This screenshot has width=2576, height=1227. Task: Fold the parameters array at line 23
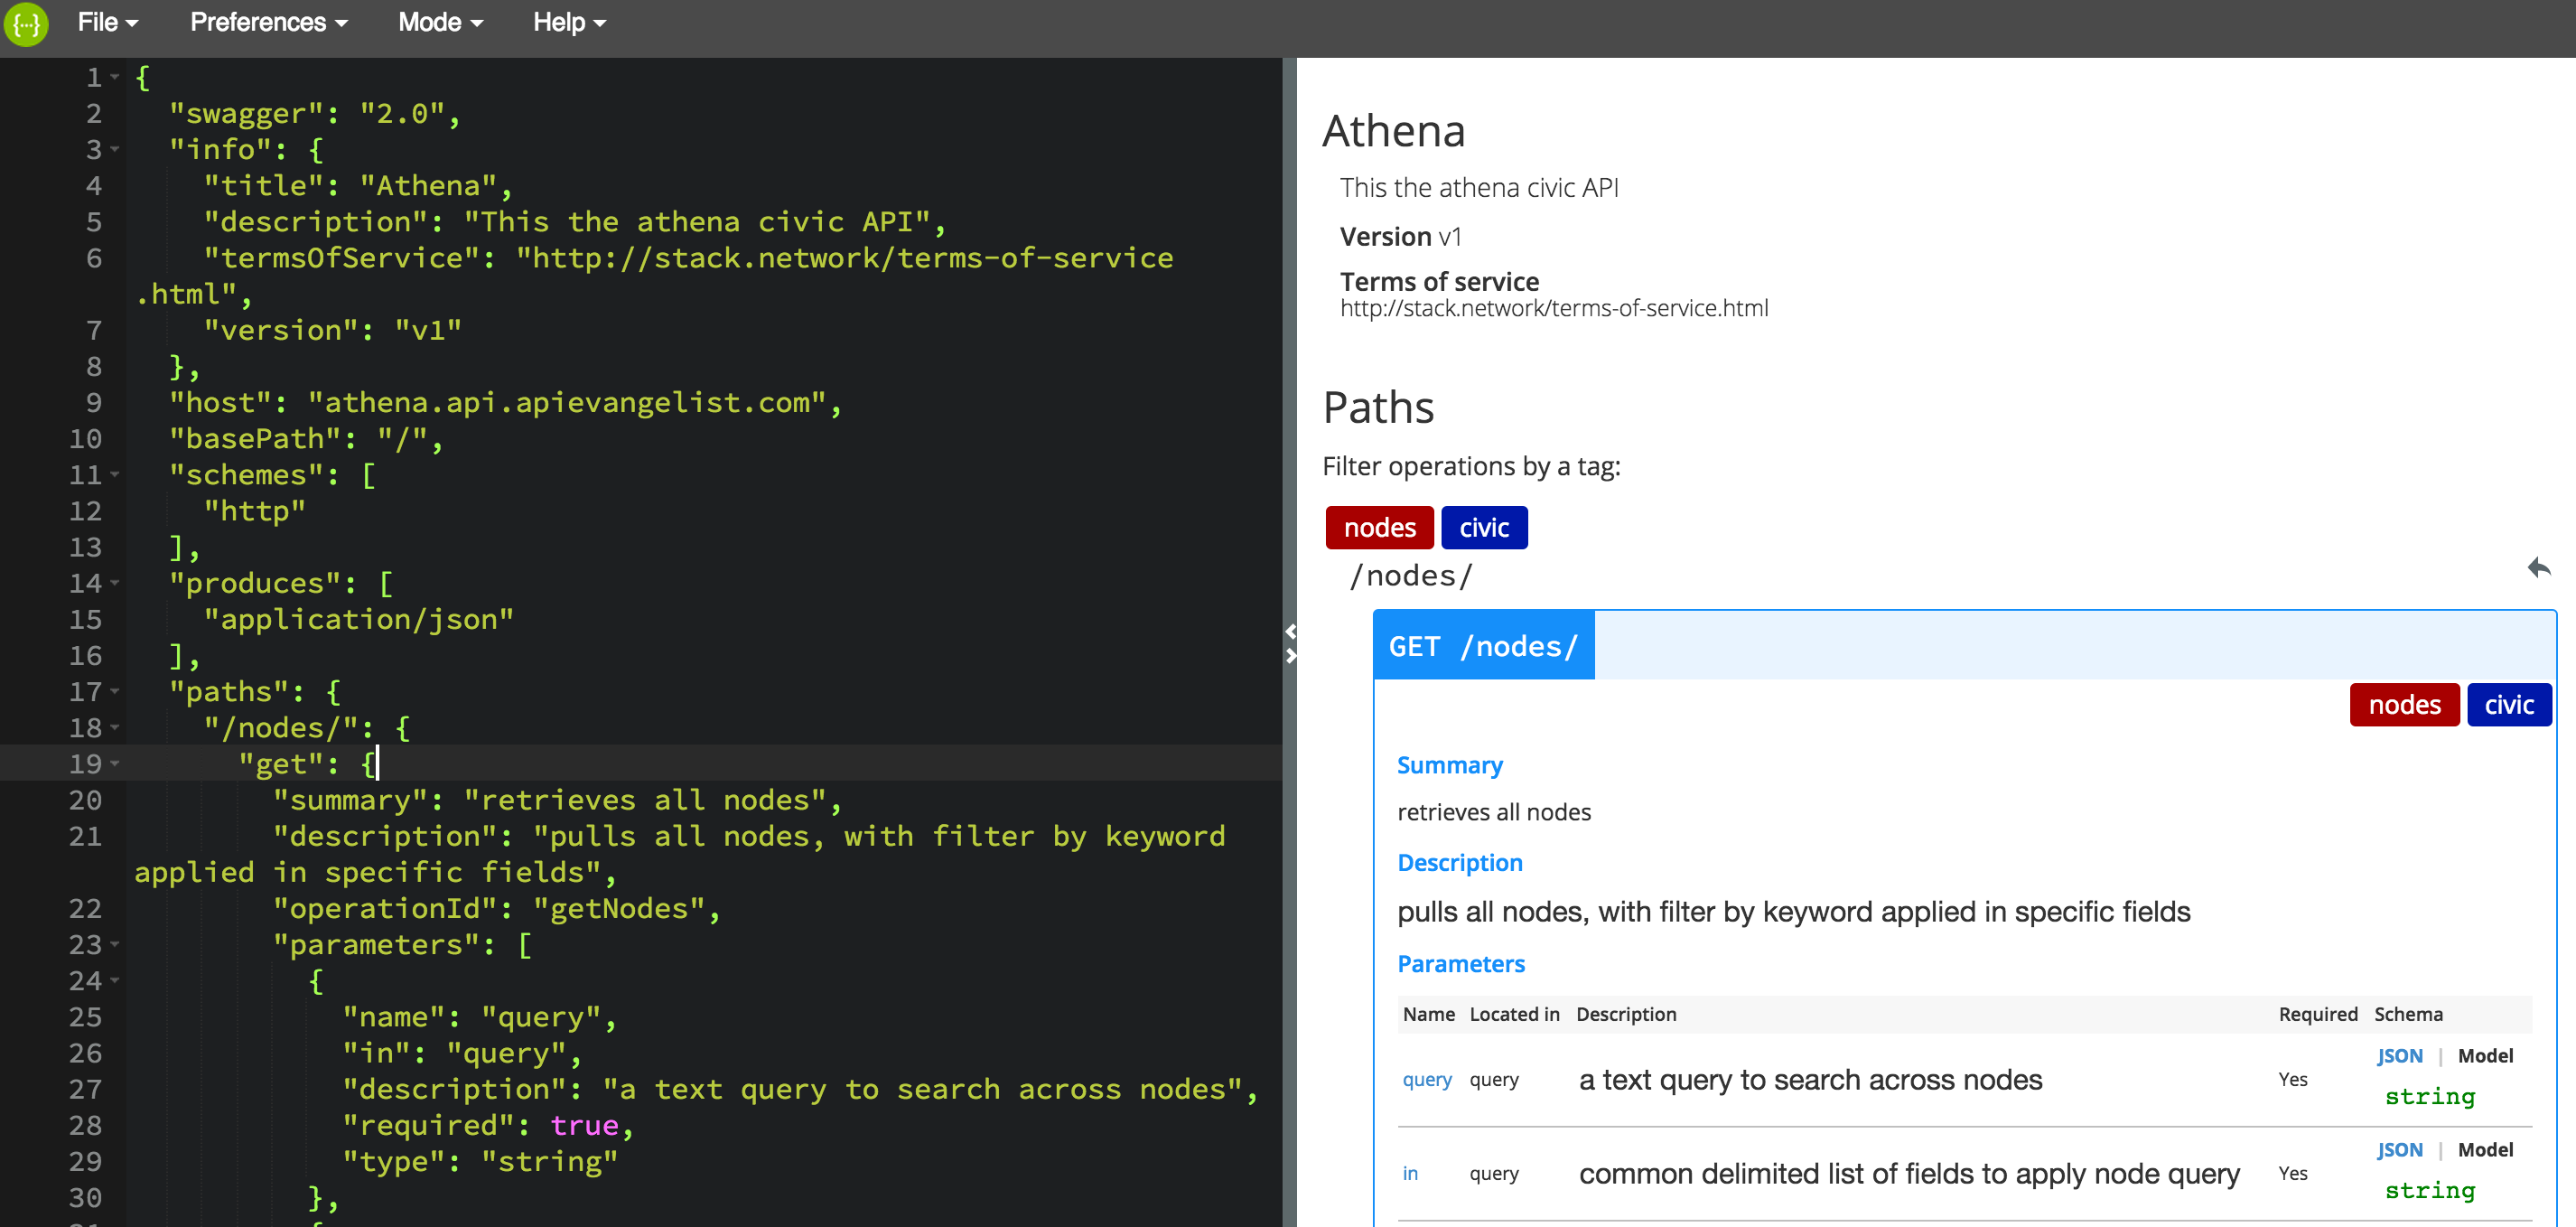115,945
